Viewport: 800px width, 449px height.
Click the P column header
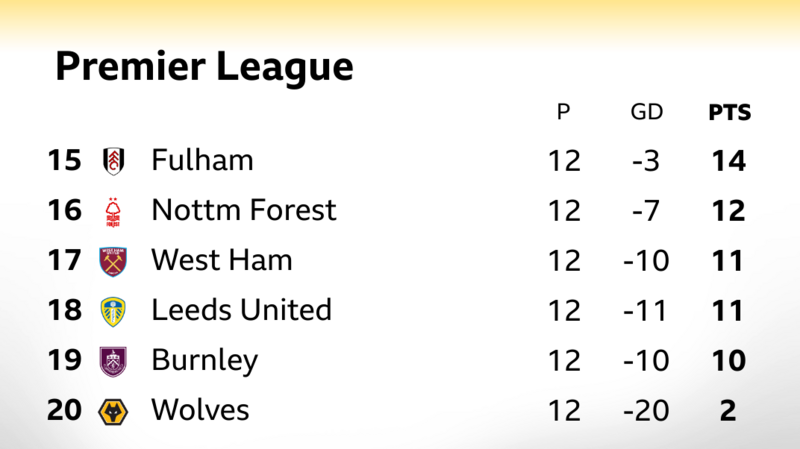(564, 112)
